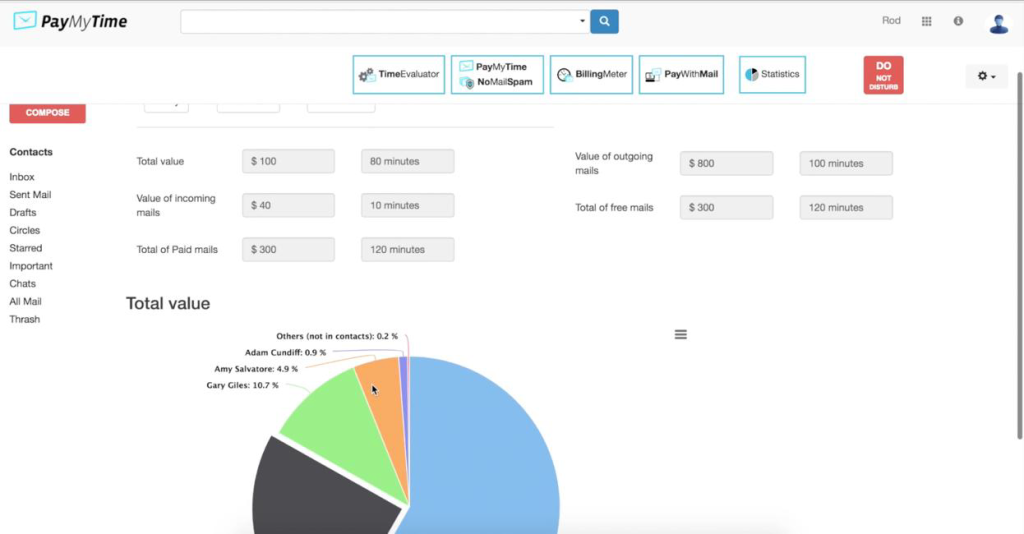
Task: Open the Thrash folder
Action: [24, 319]
